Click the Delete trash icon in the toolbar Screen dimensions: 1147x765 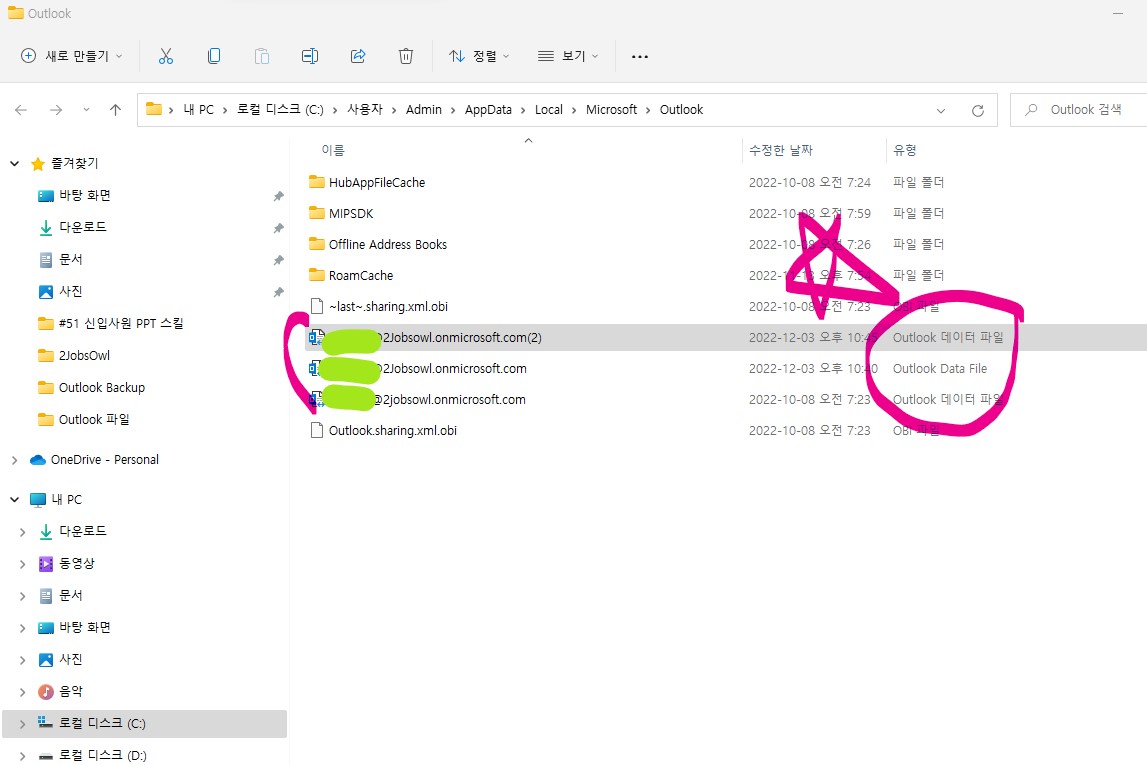click(x=406, y=56)
